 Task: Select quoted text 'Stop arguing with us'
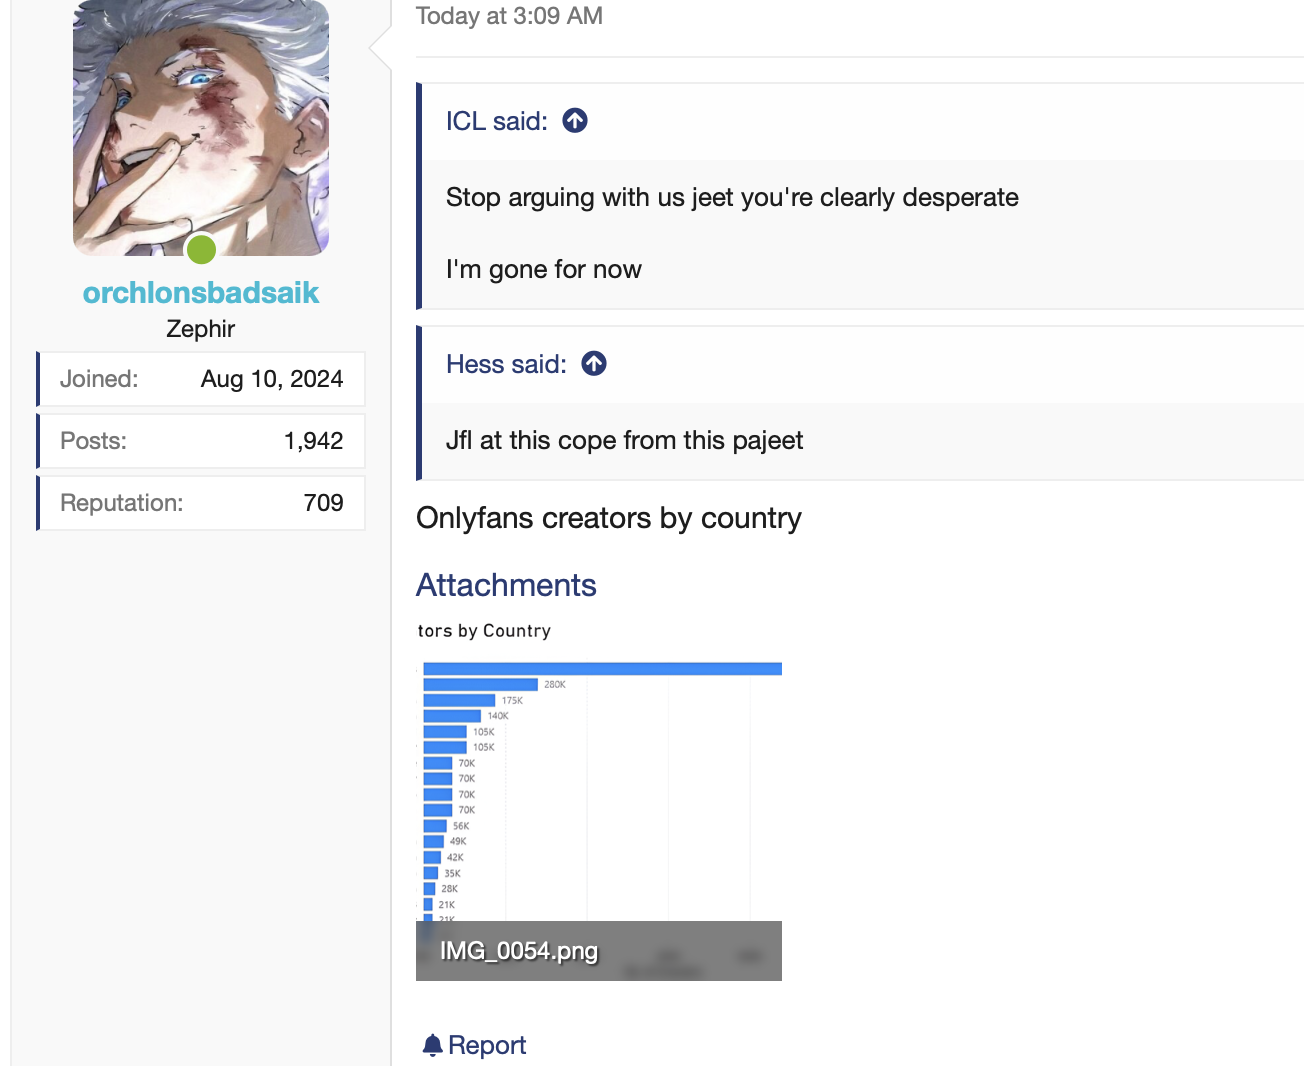point(565,198)
